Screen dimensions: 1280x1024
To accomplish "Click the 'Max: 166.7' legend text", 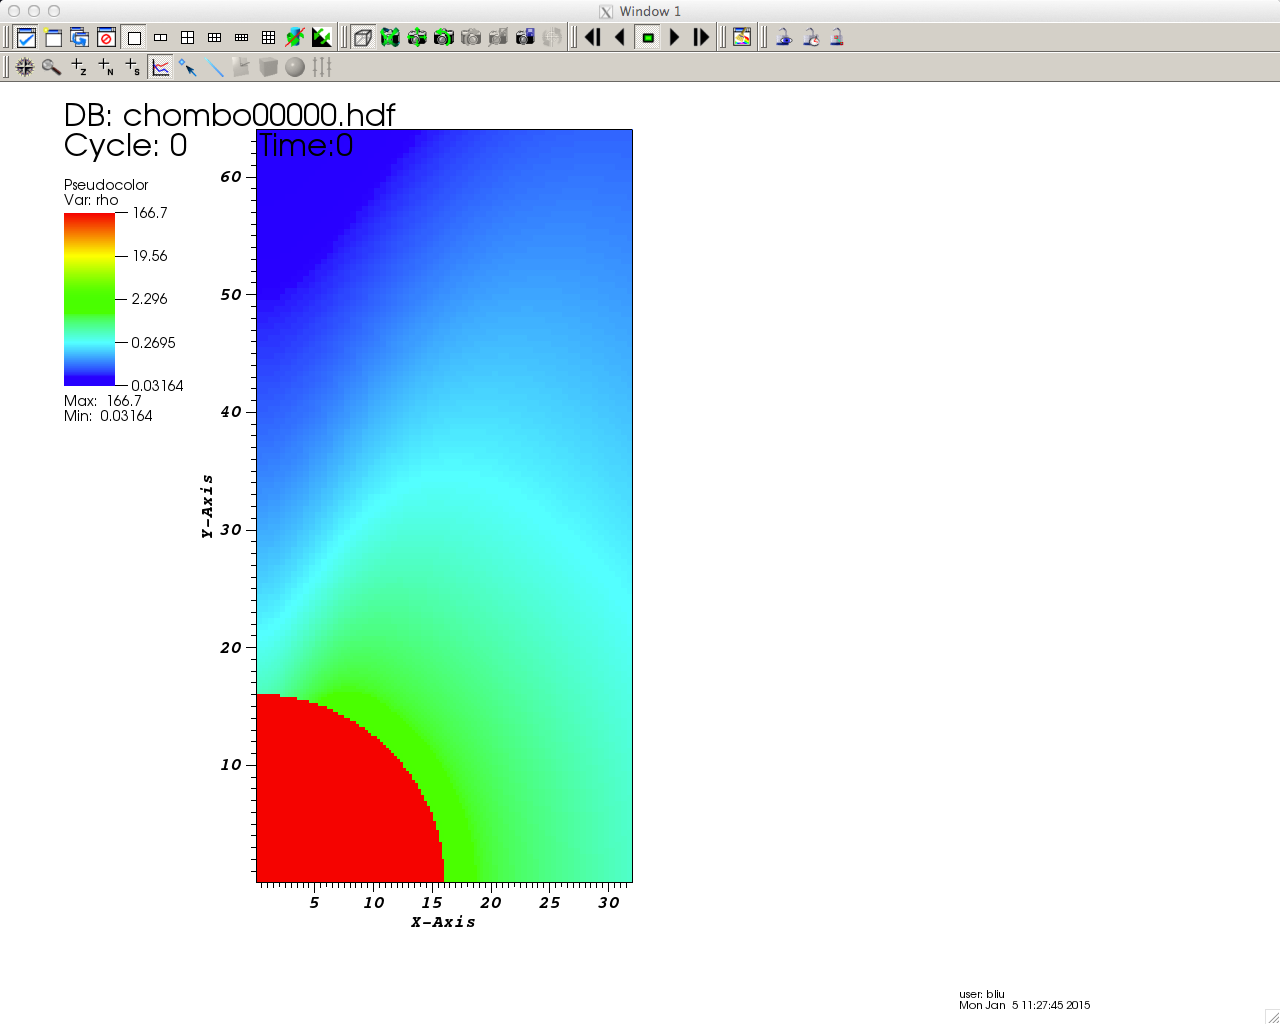I will click(103, 401).
